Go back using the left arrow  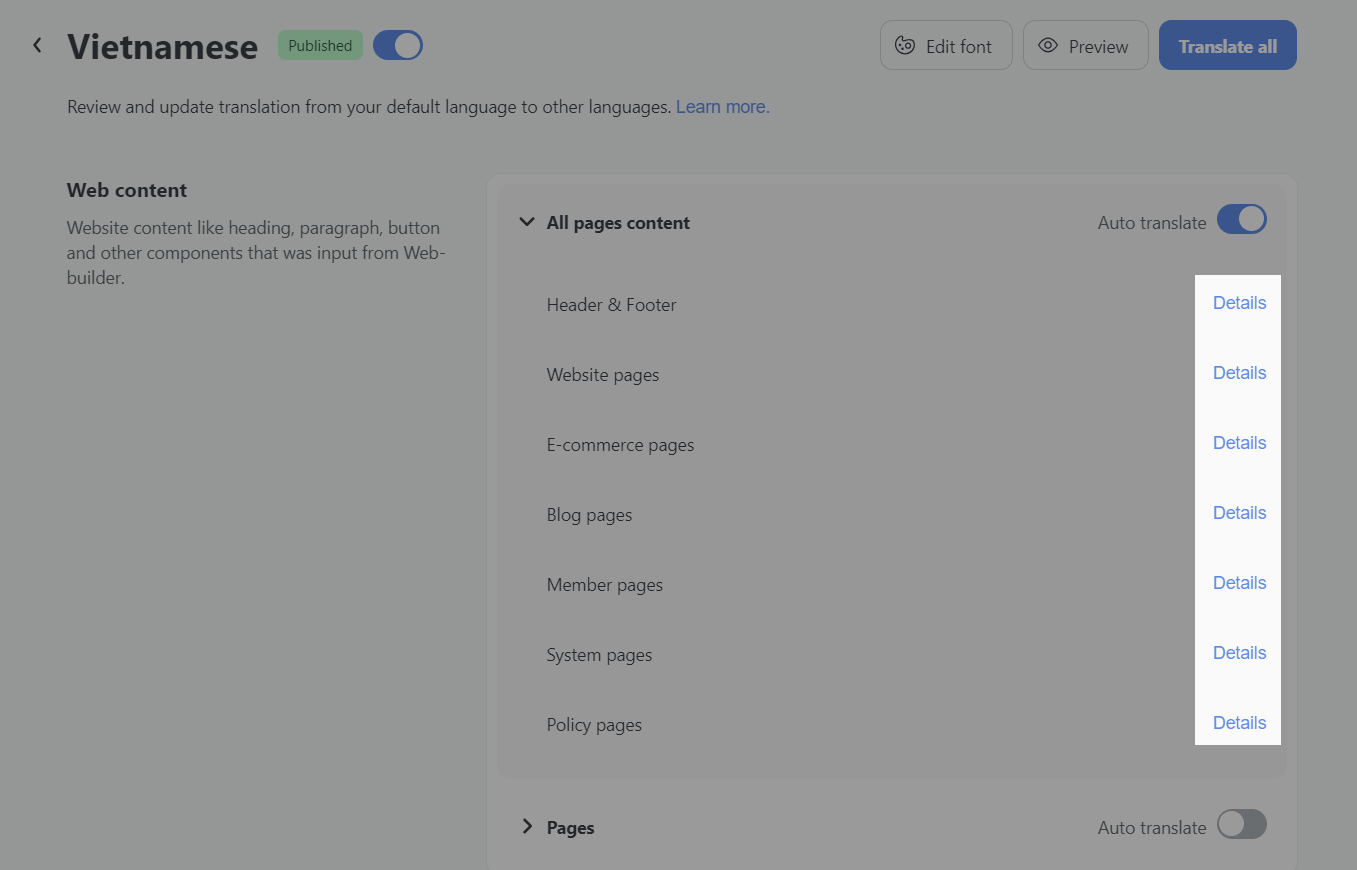37,45
